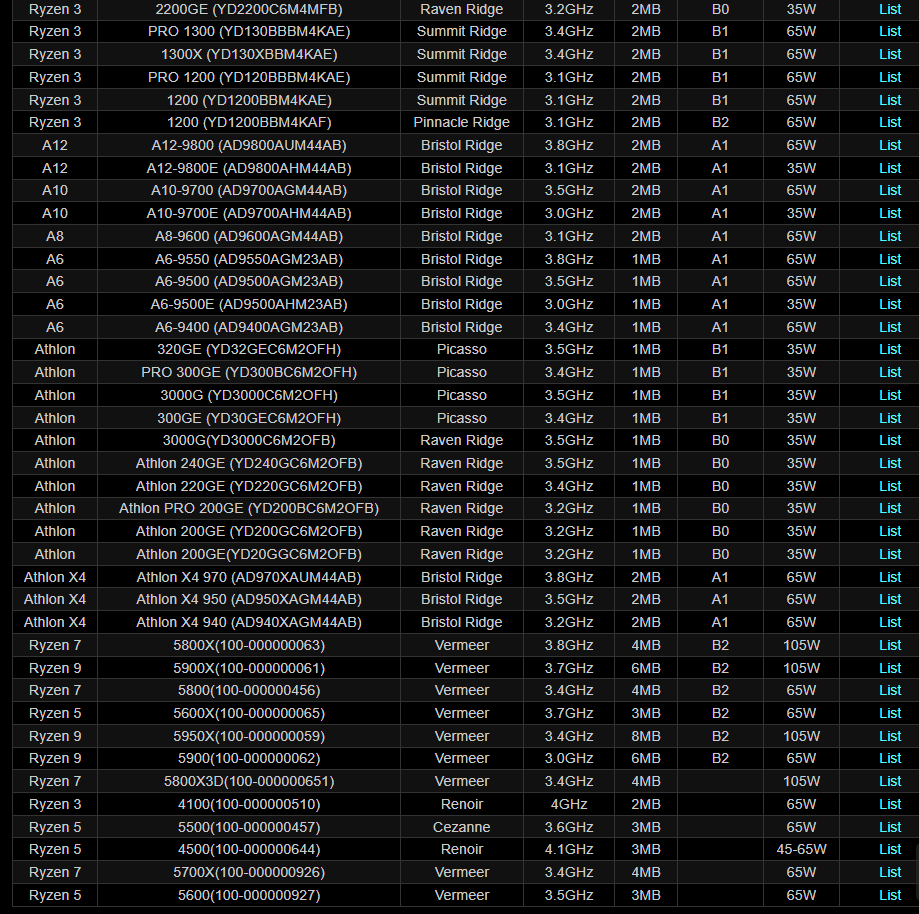919x914 pixels.
Task: Select "5800X3D(100-000000651)" model cell
Action: tap(249, 781)
